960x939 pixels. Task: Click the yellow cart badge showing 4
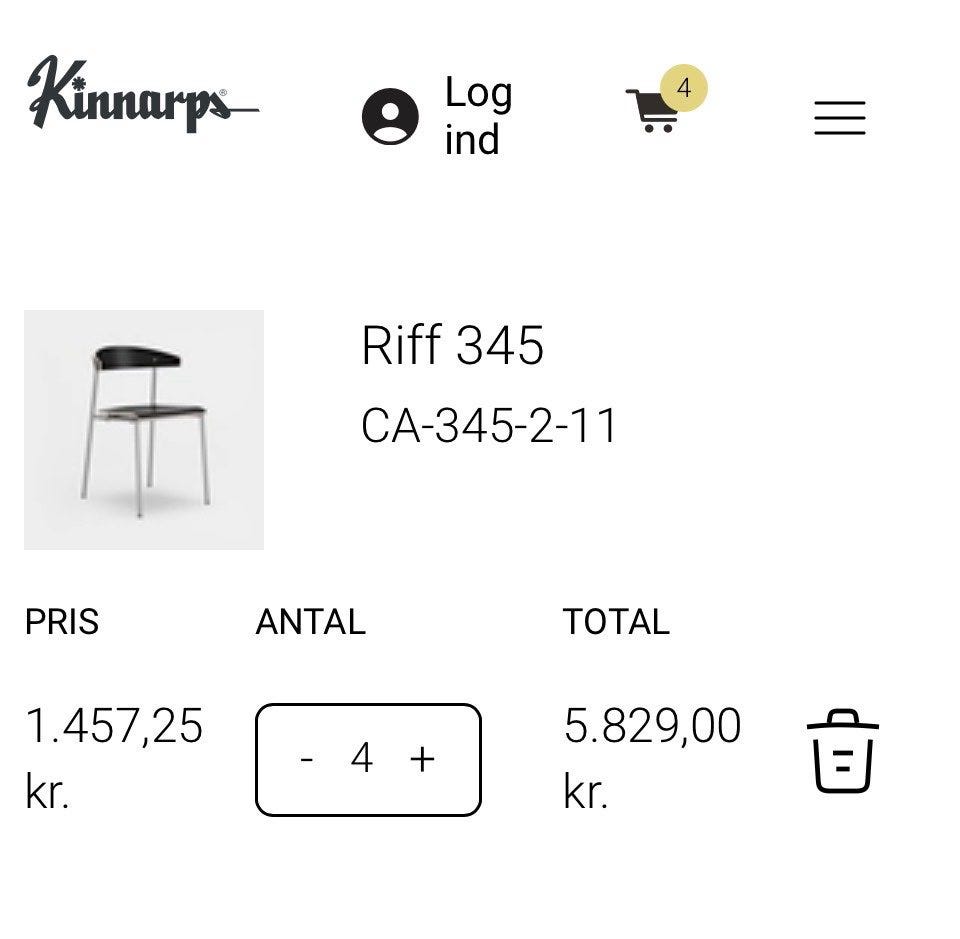coord(684,88)
